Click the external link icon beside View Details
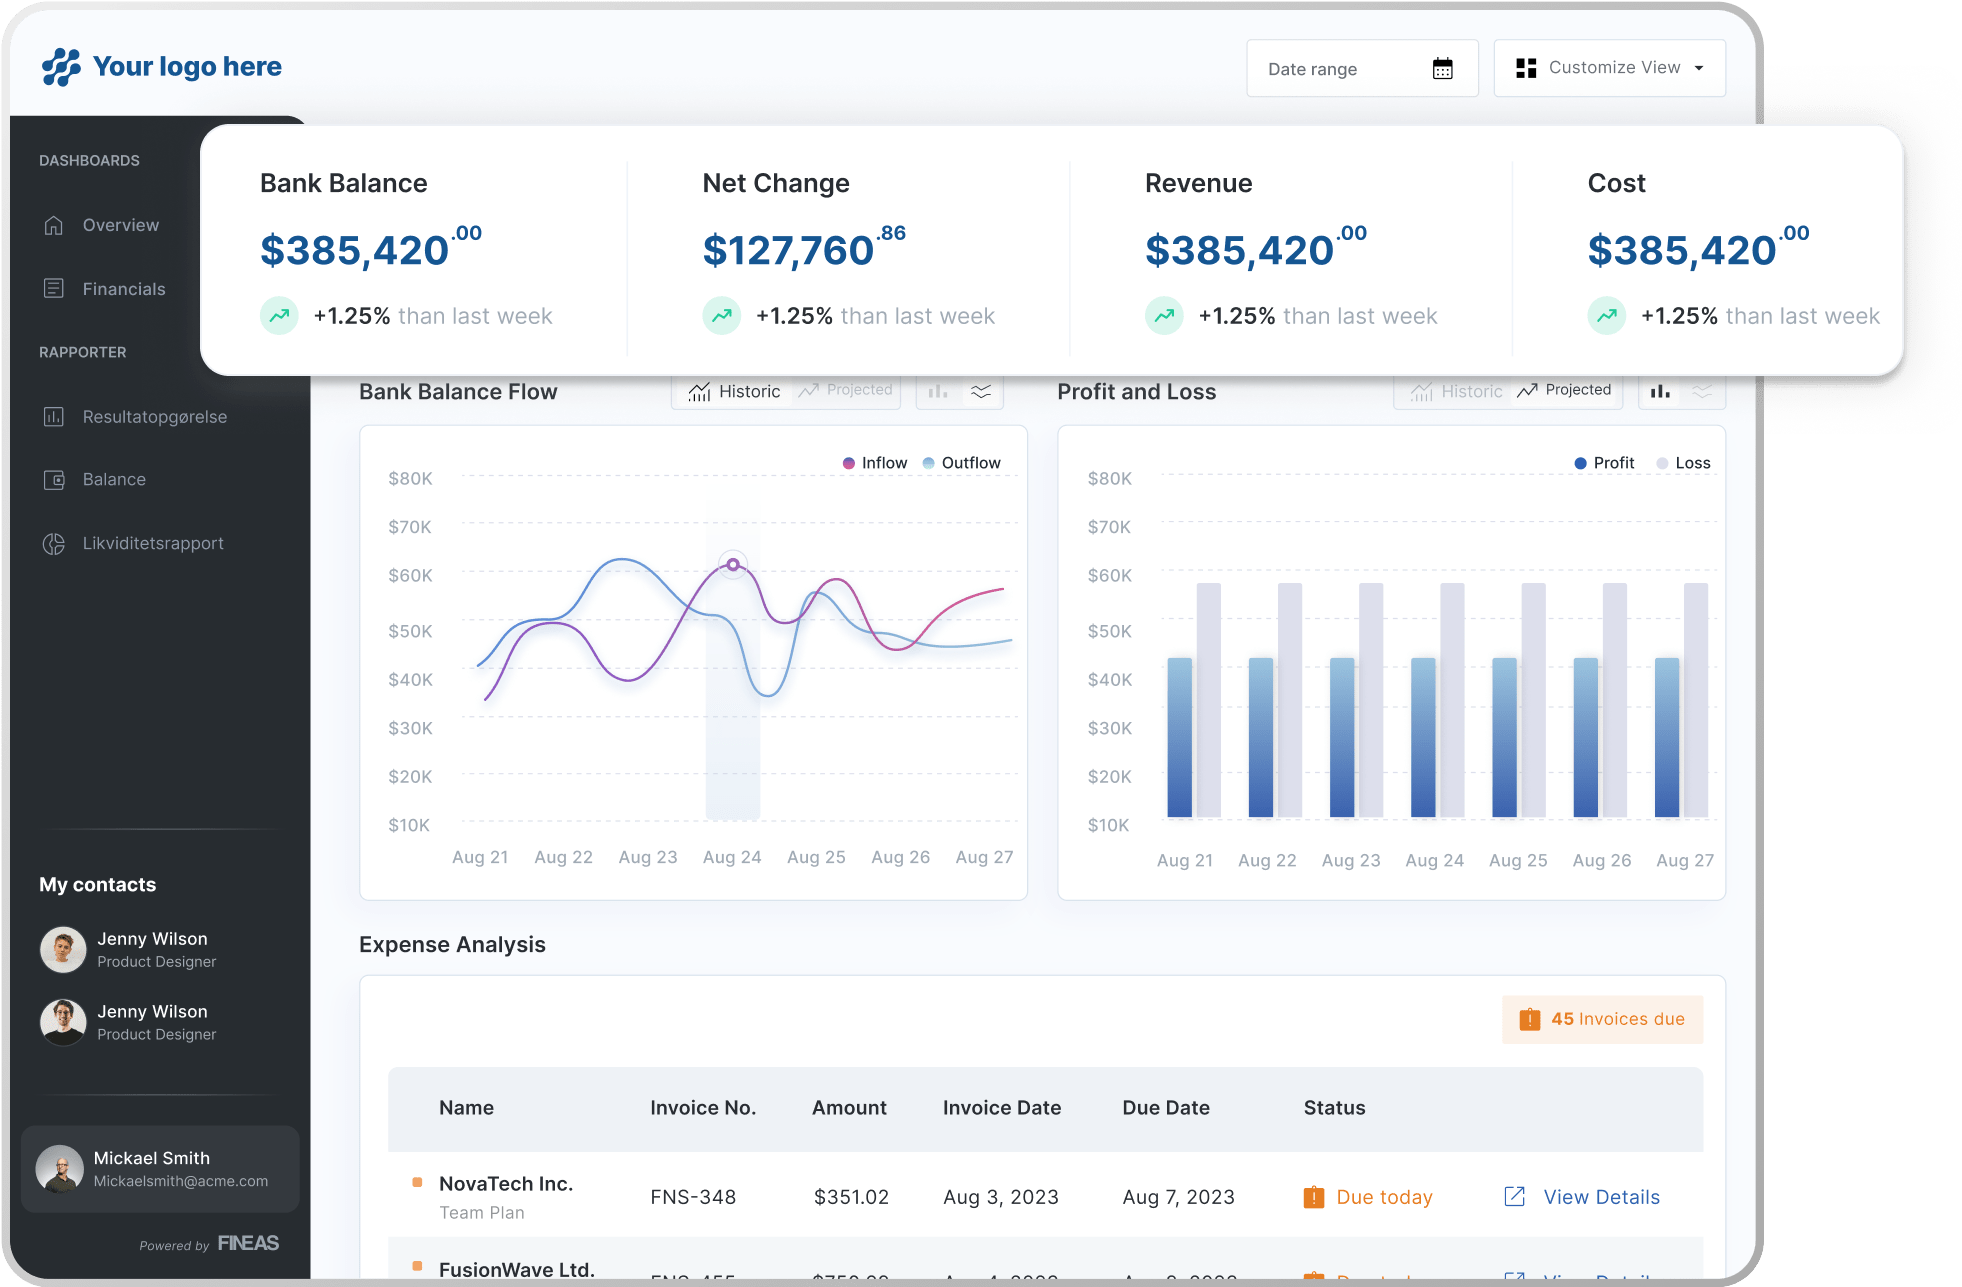1962x1287 pixels. pos(1515,1197)
